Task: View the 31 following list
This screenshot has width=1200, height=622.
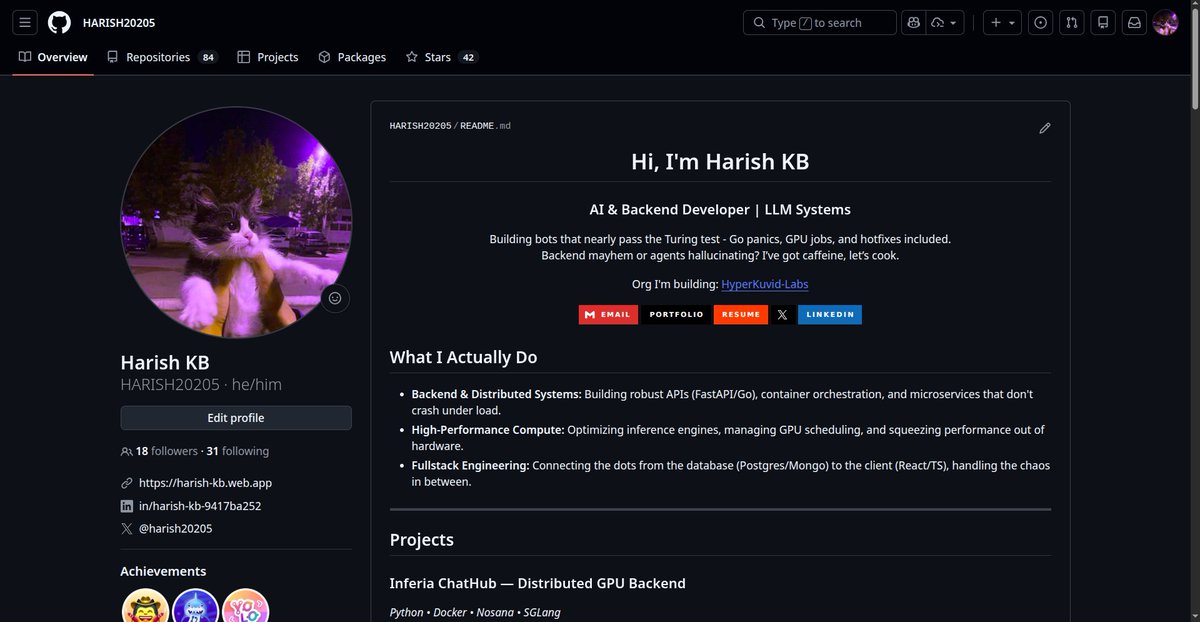Action: pyautogui.click(x=238, y=451)
